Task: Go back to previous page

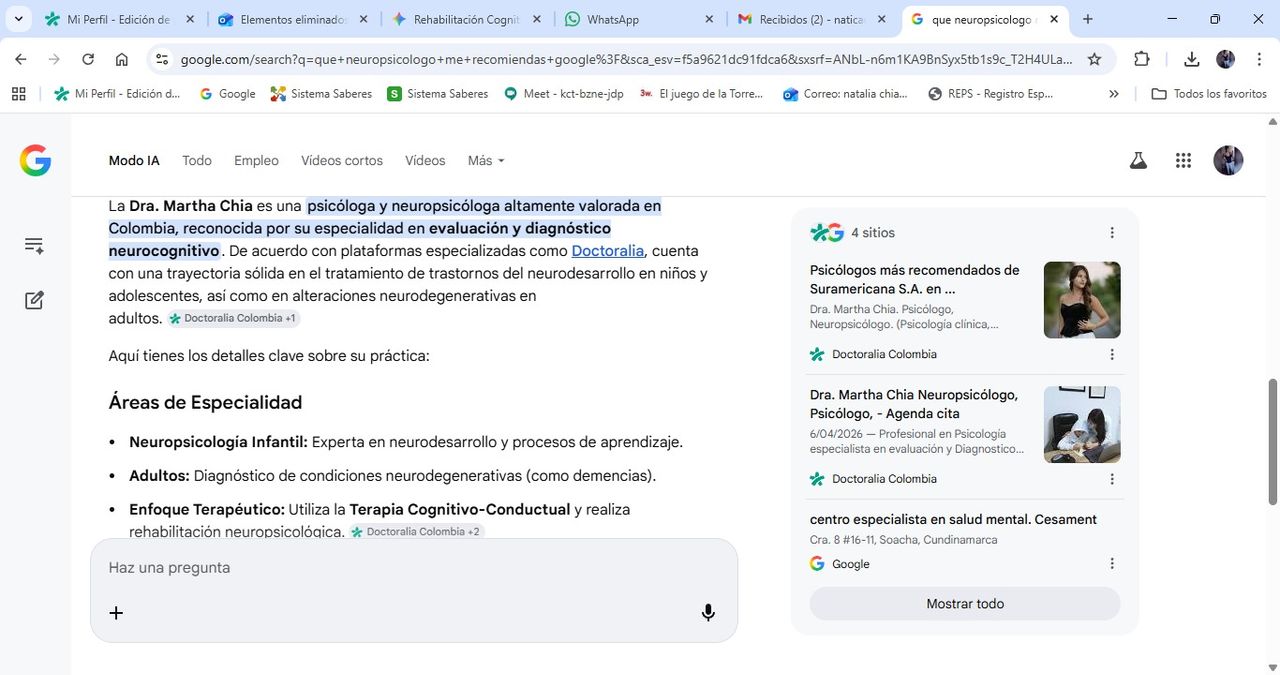Action: click(21, 60)
